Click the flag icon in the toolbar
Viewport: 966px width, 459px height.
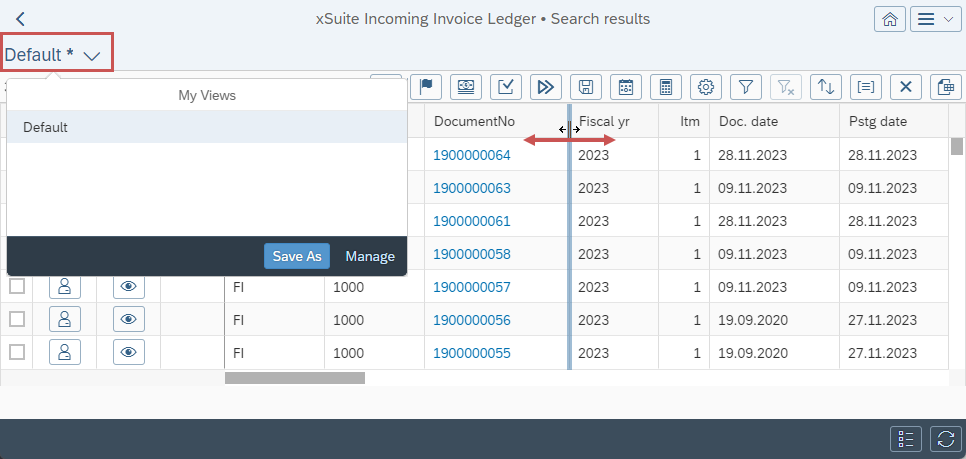(426, 87)
